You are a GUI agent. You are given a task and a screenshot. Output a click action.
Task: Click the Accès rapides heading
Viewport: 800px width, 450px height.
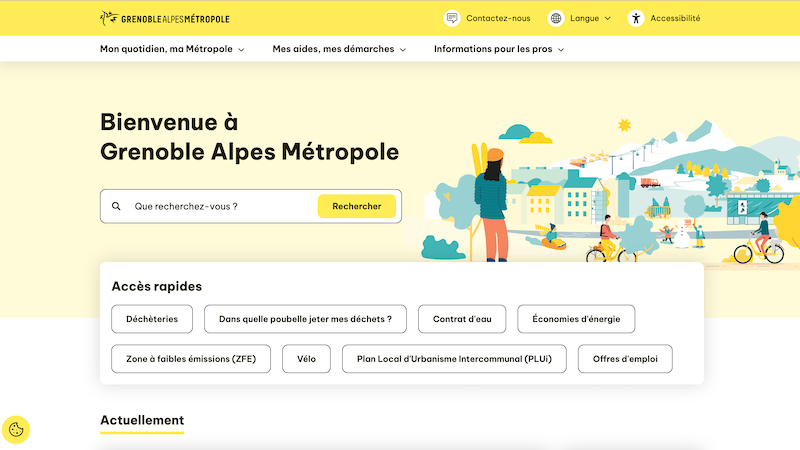157,286
